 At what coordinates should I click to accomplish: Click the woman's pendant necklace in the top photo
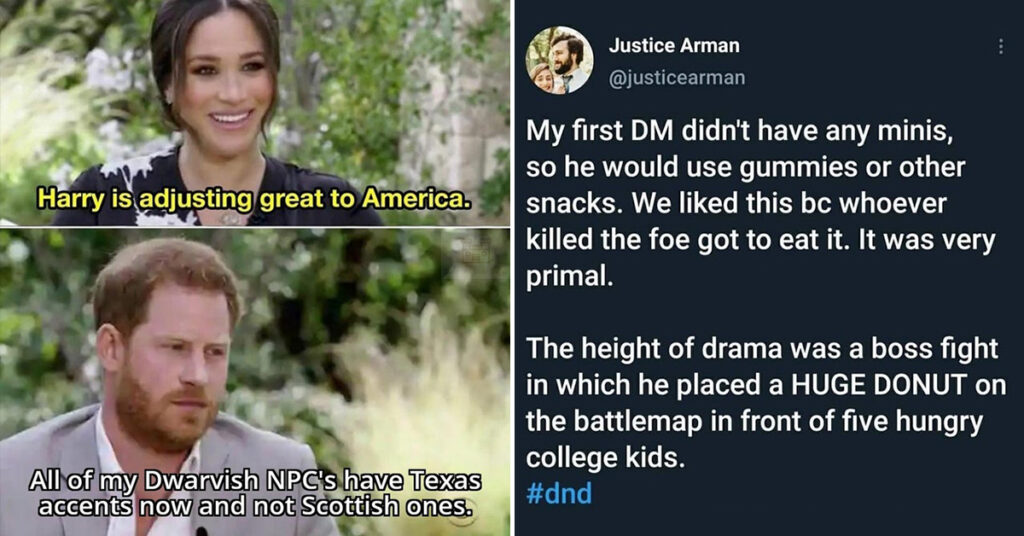tap(230, 219)
